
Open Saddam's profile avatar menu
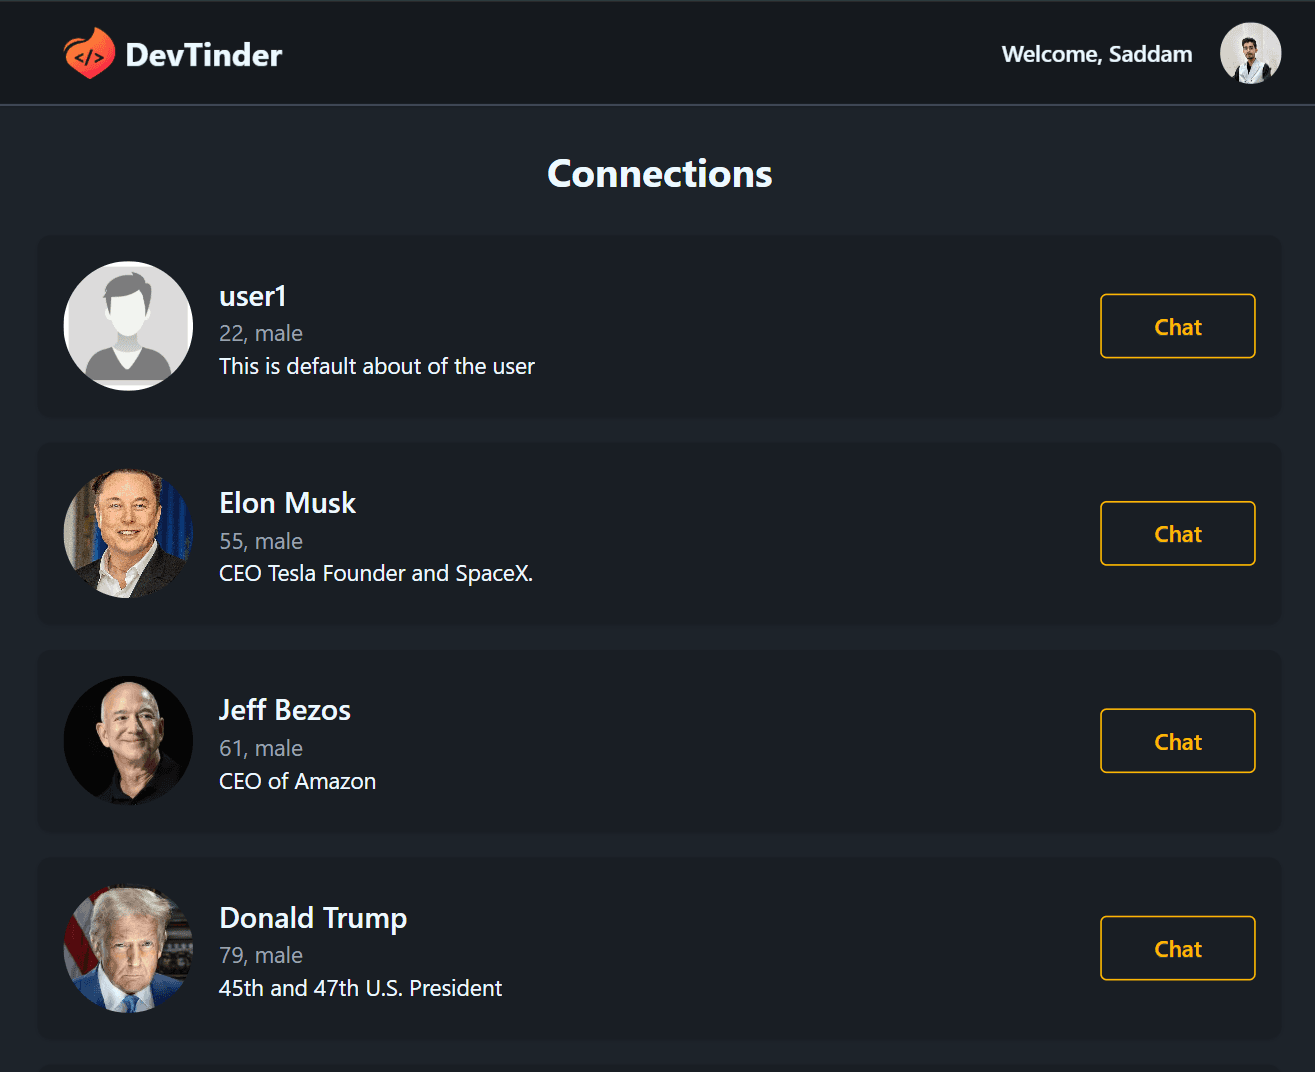[1250, 53]
